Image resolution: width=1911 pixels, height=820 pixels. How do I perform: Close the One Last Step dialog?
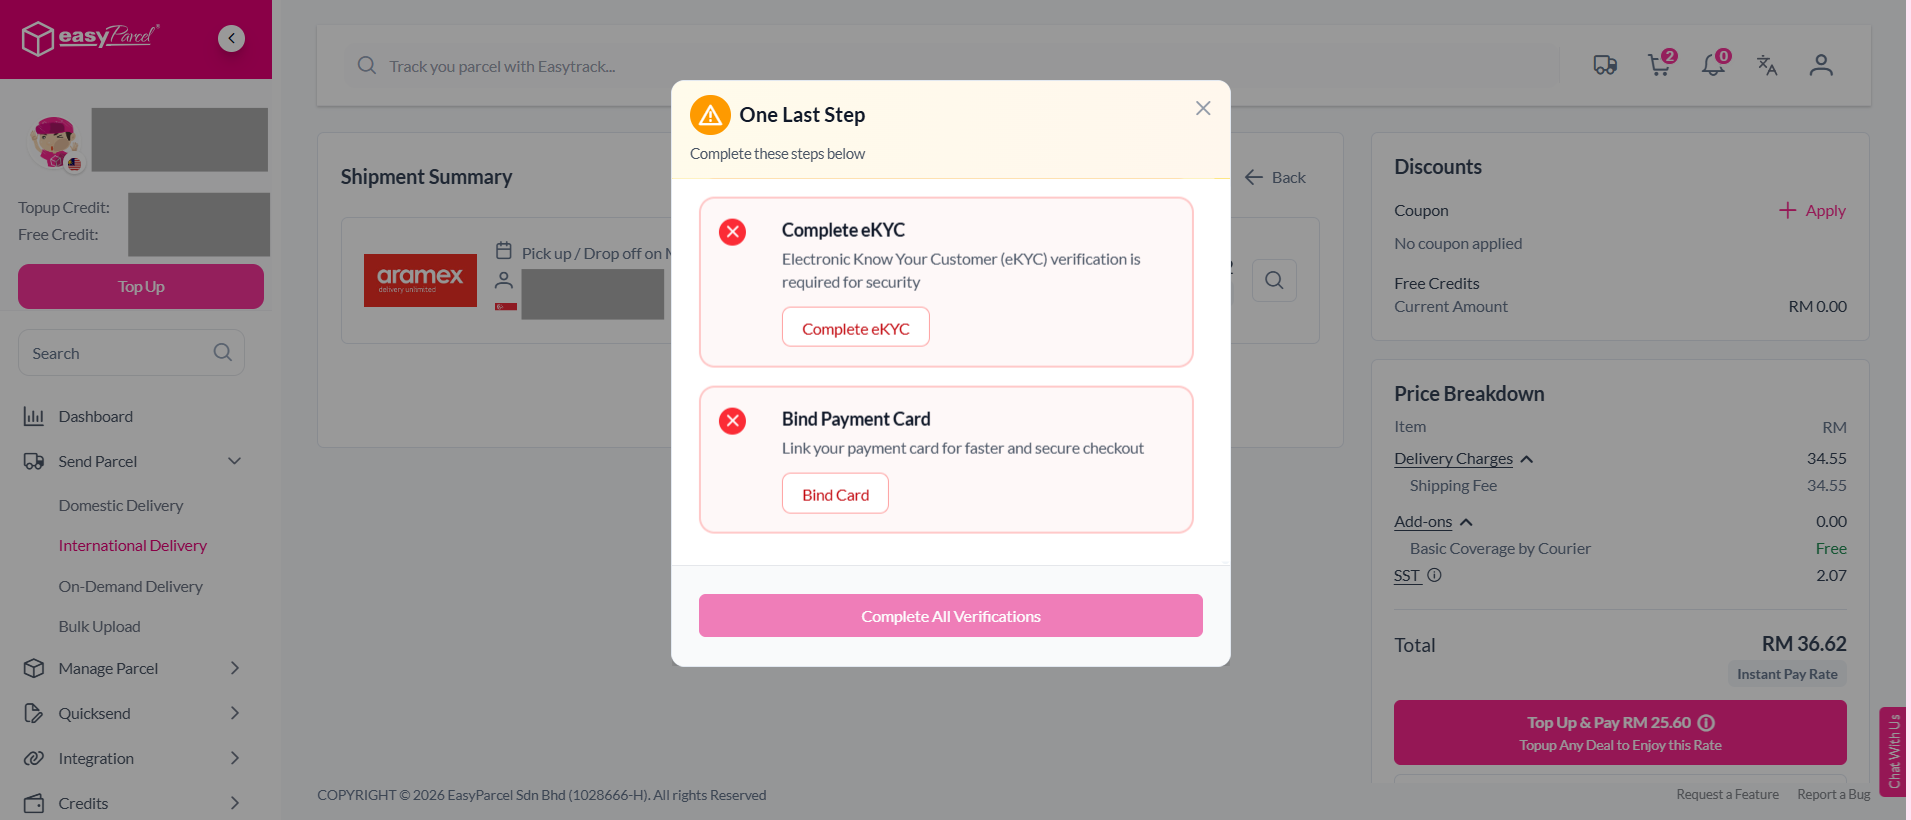pyautogui.click(x=1203, y=108)
